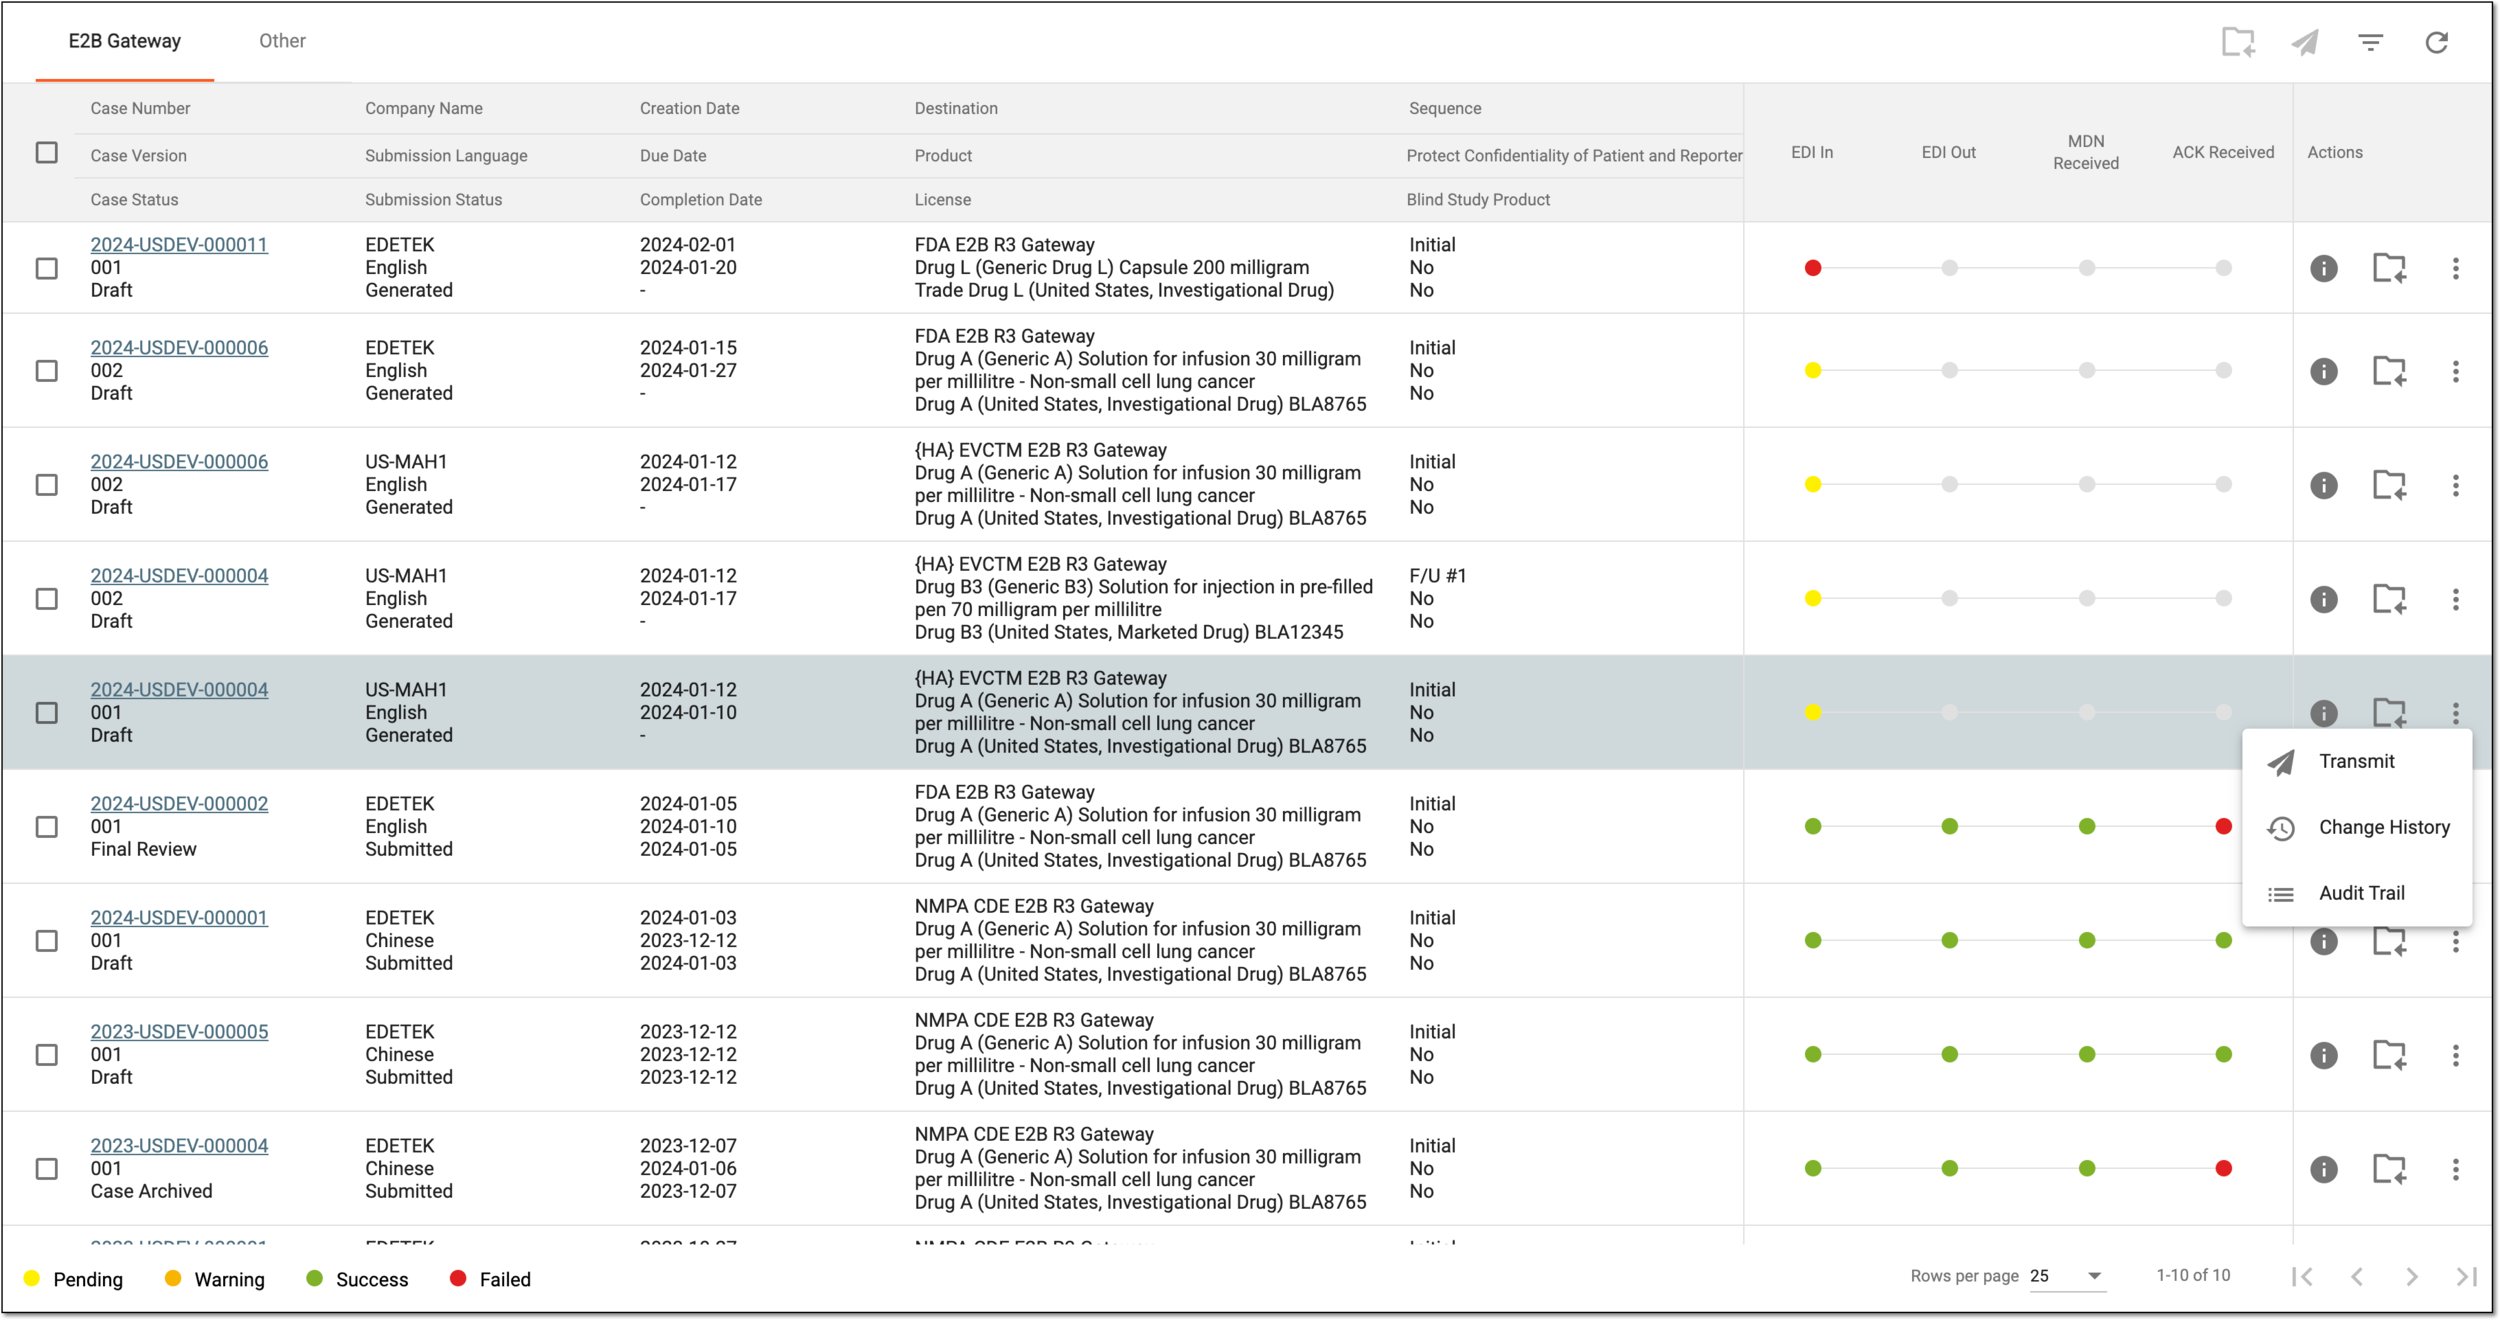
Task: Open more options for 2024-USDEV-000001
Action: pos(2456,941)
